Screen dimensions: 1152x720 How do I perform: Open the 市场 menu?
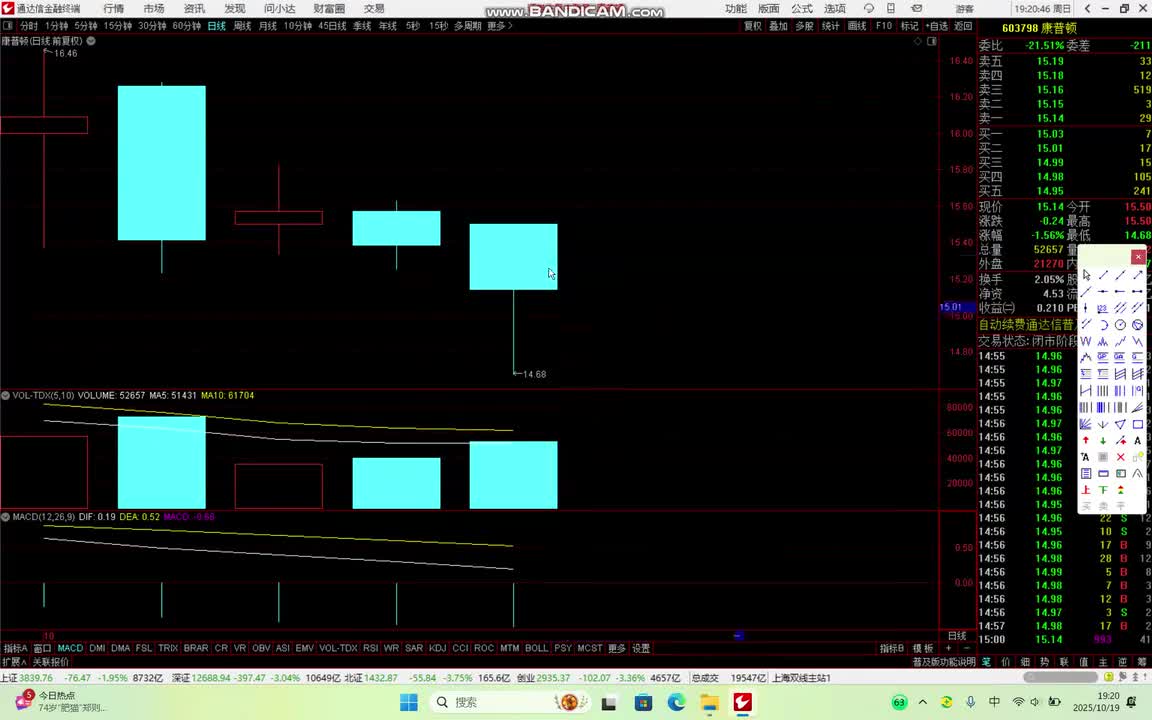(x=154, y=8)
